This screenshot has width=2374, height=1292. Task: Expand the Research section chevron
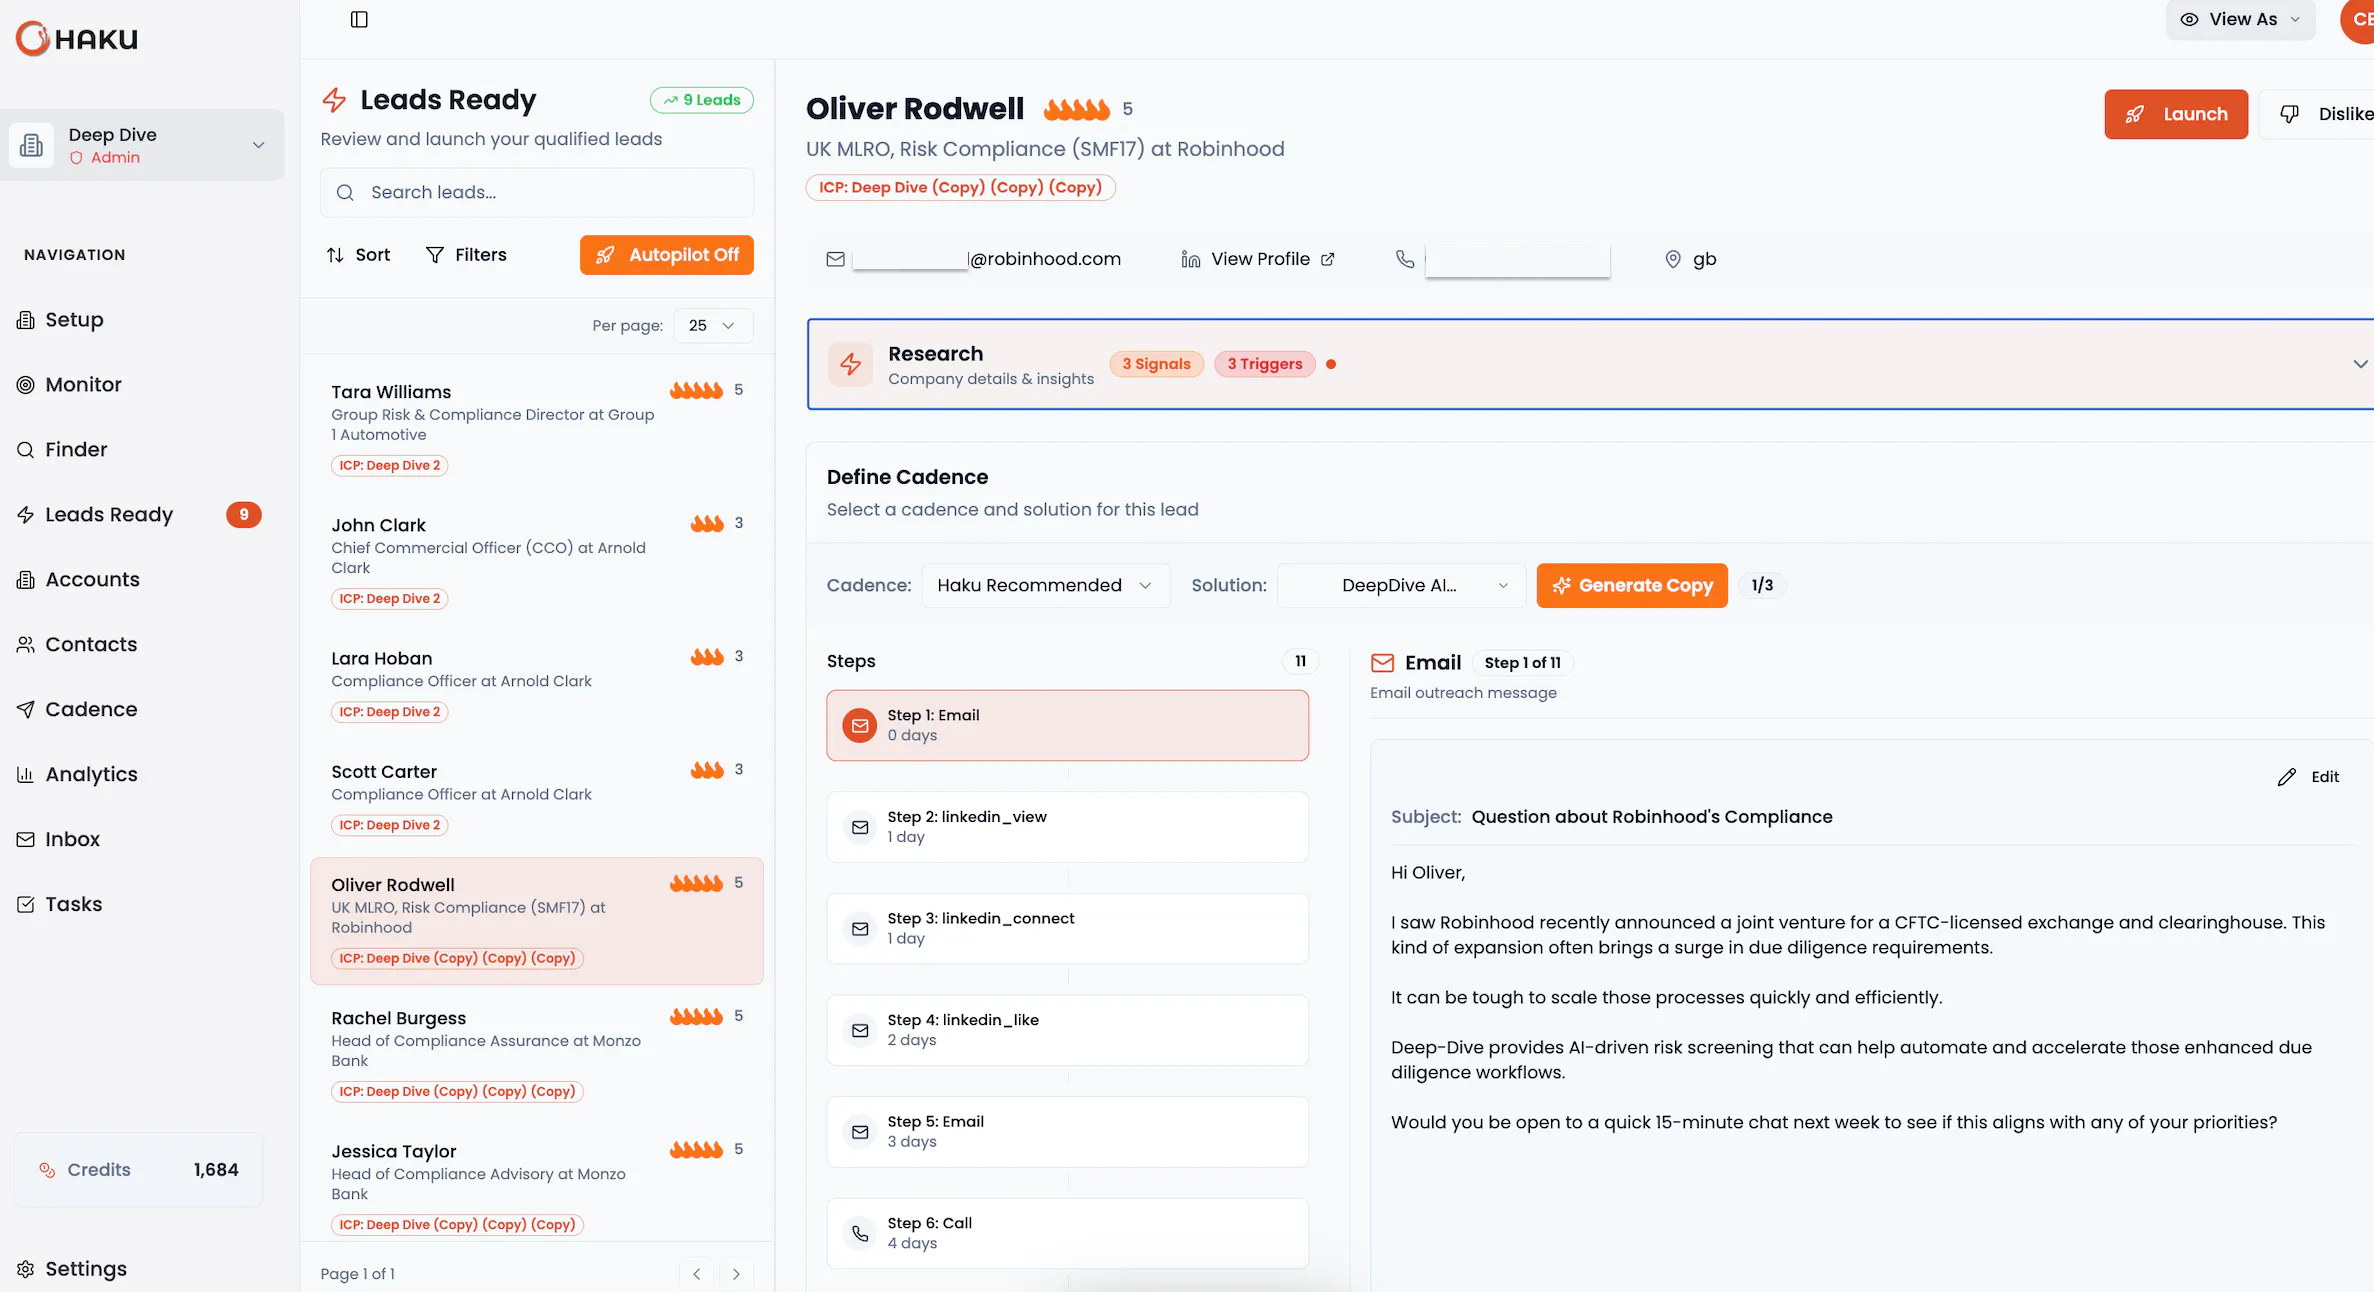(2360, 364)
